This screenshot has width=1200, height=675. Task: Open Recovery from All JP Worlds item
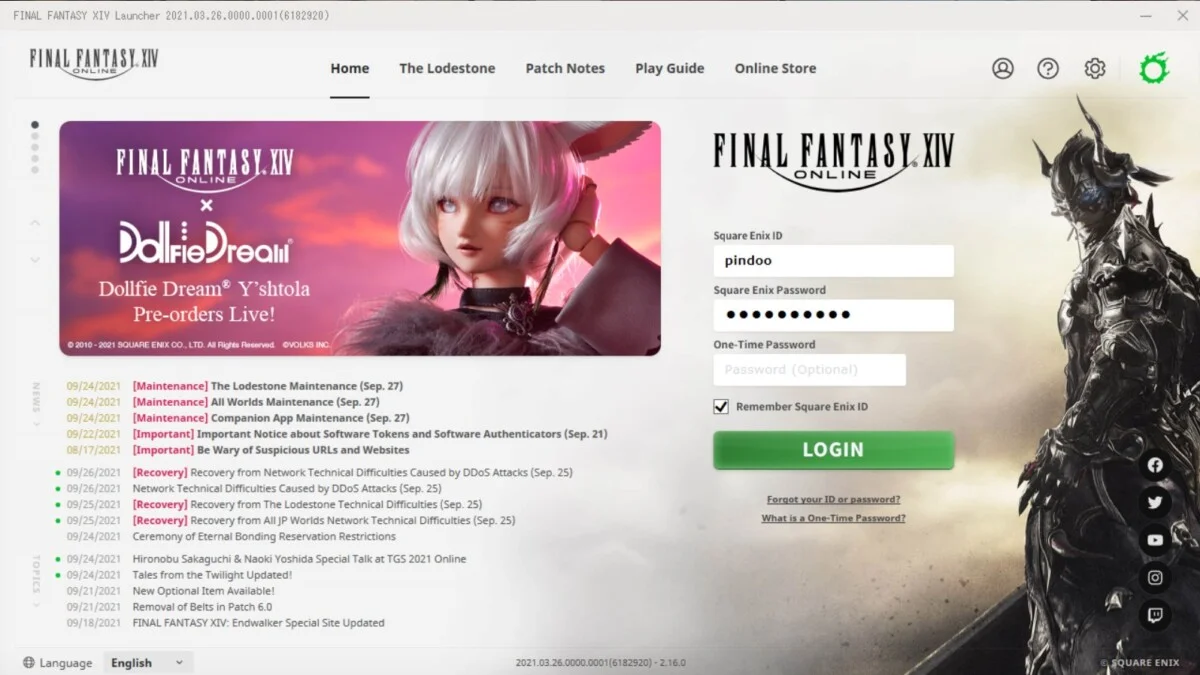(324, 520)
